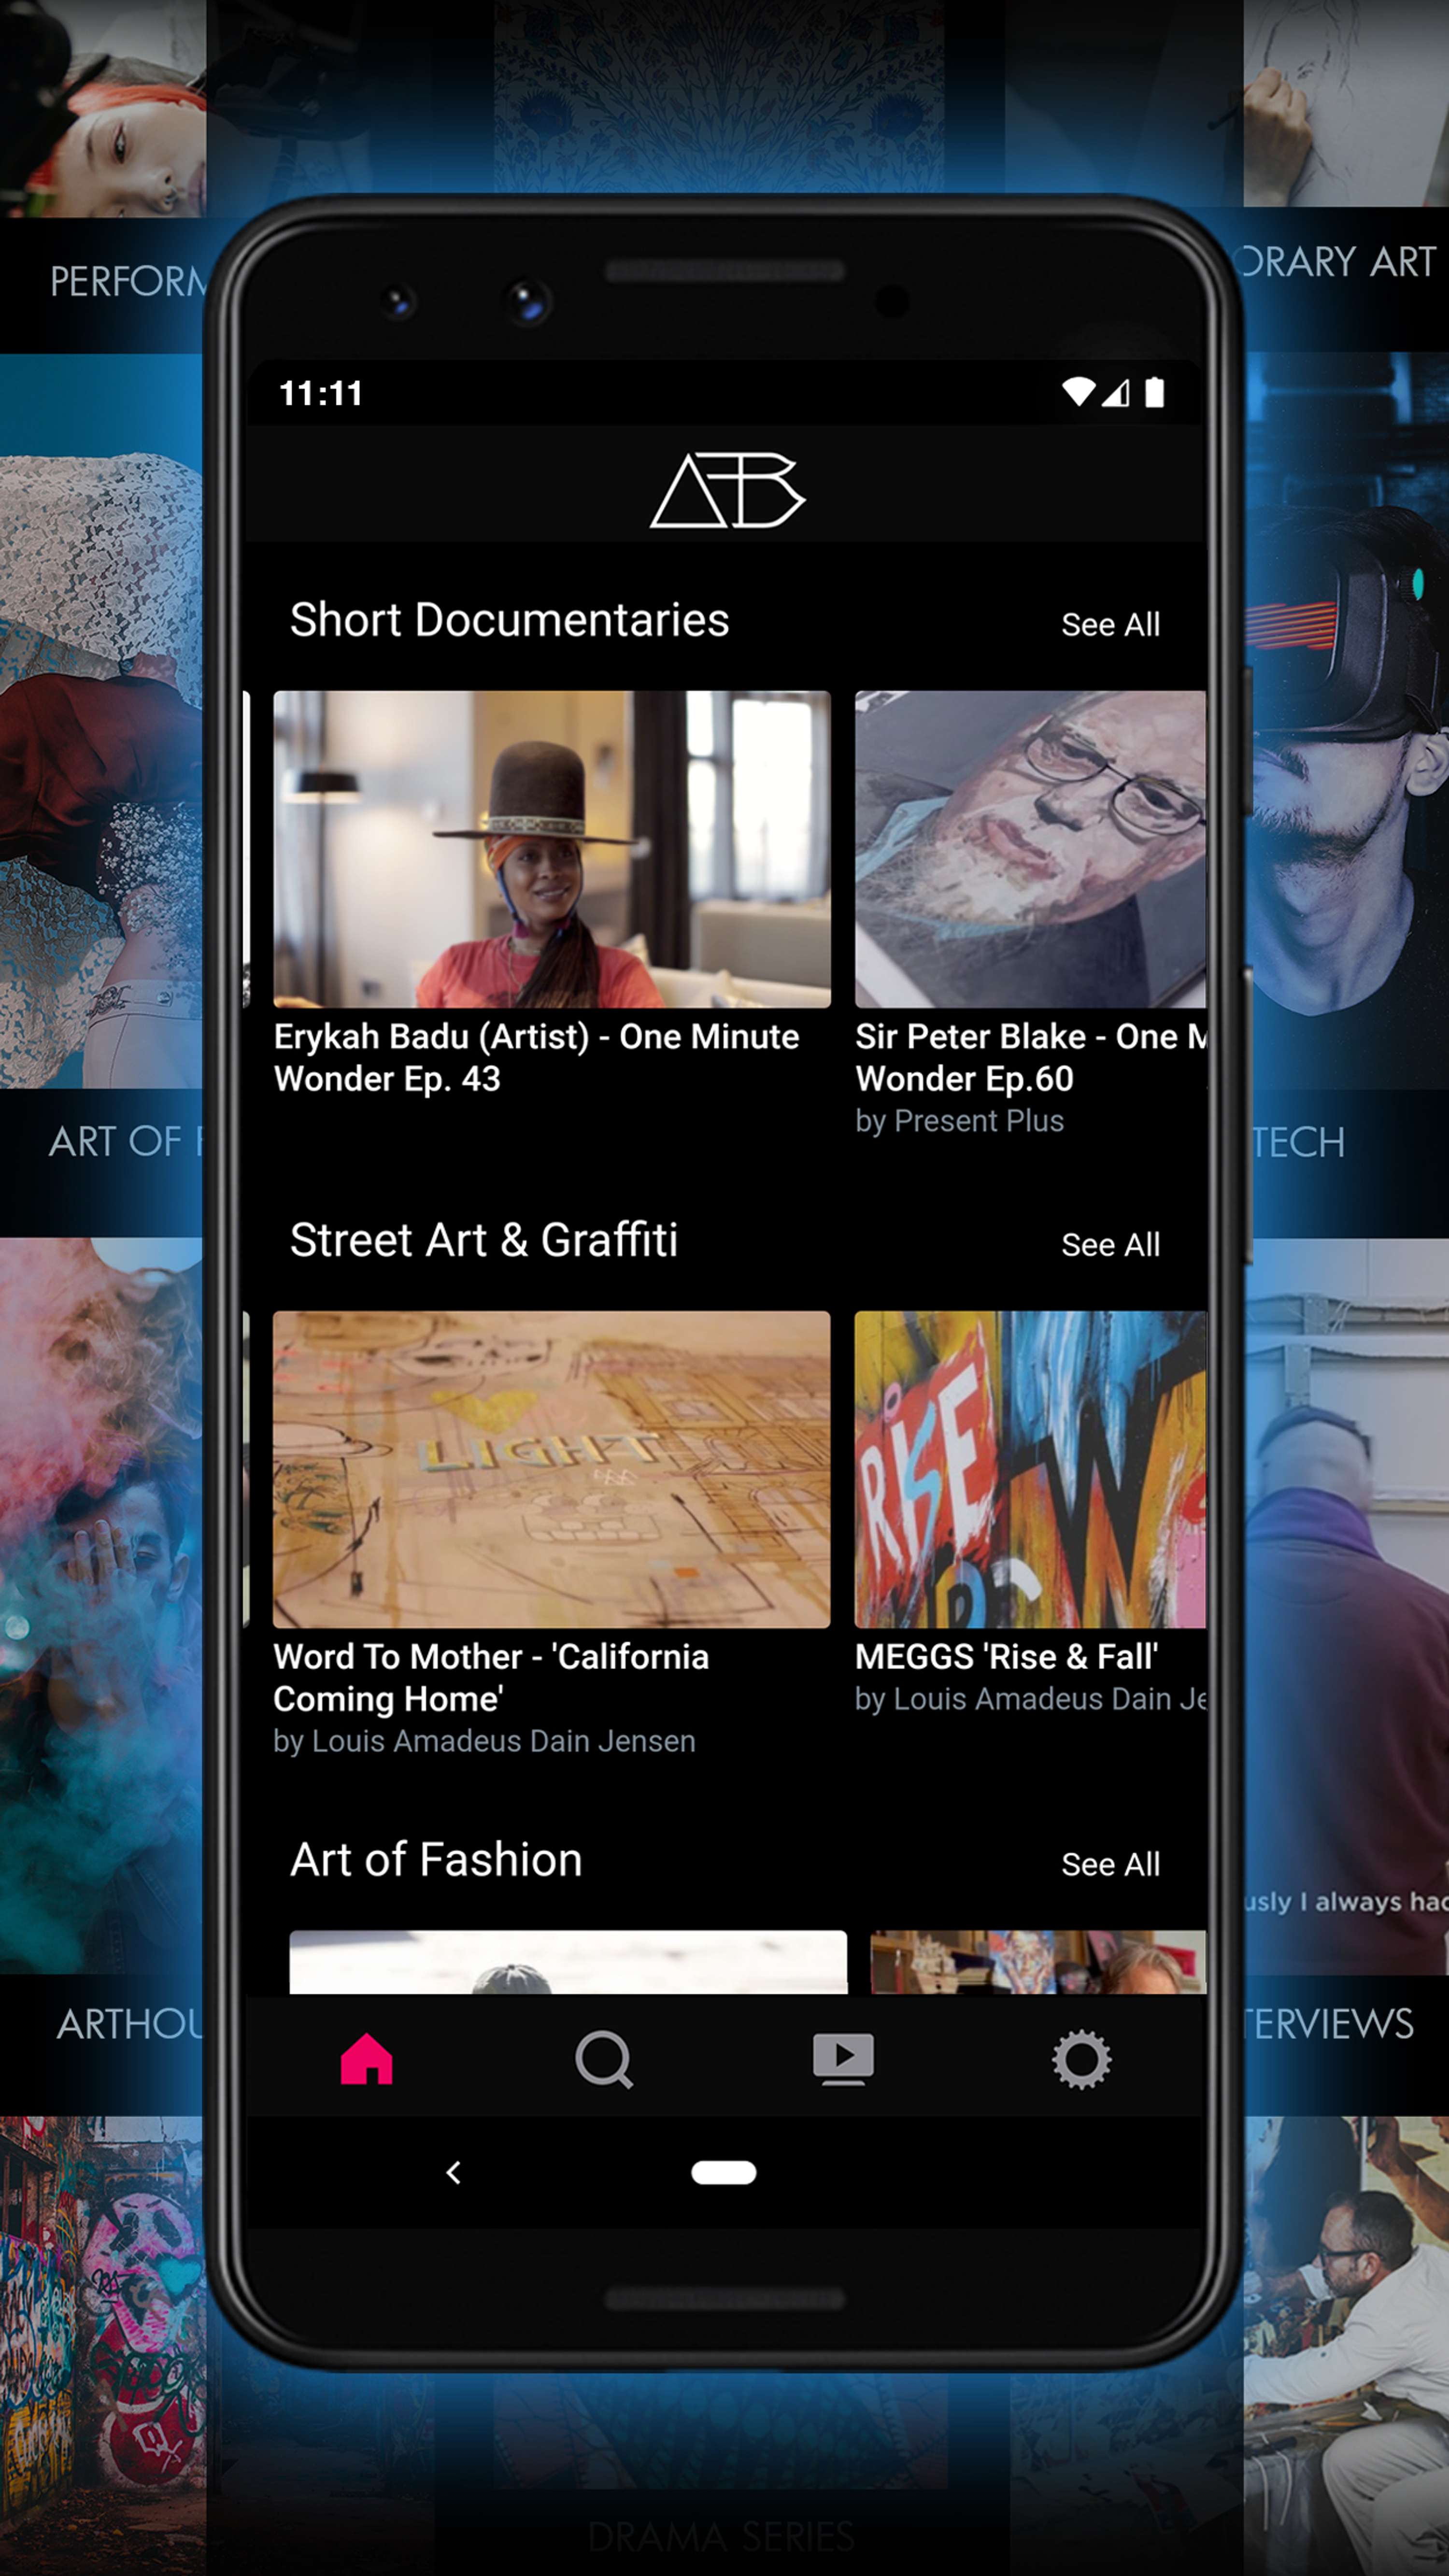See All Short Documentaries
This screenshot has height=2576, width=1449.
pyautogui.click(x=1110, y=625)
